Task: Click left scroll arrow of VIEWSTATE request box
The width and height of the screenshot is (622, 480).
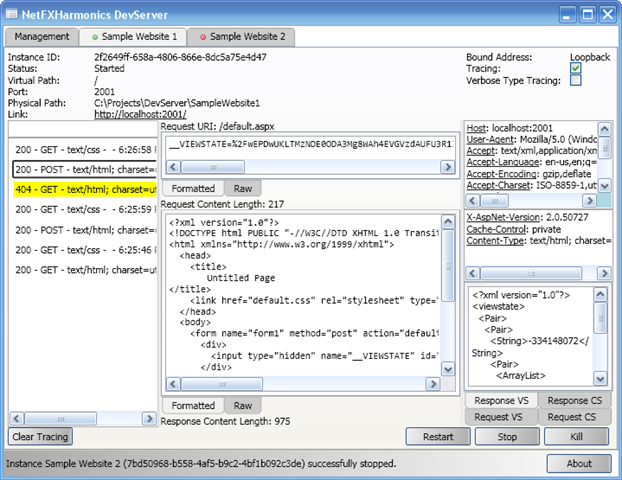Action: 173,167
